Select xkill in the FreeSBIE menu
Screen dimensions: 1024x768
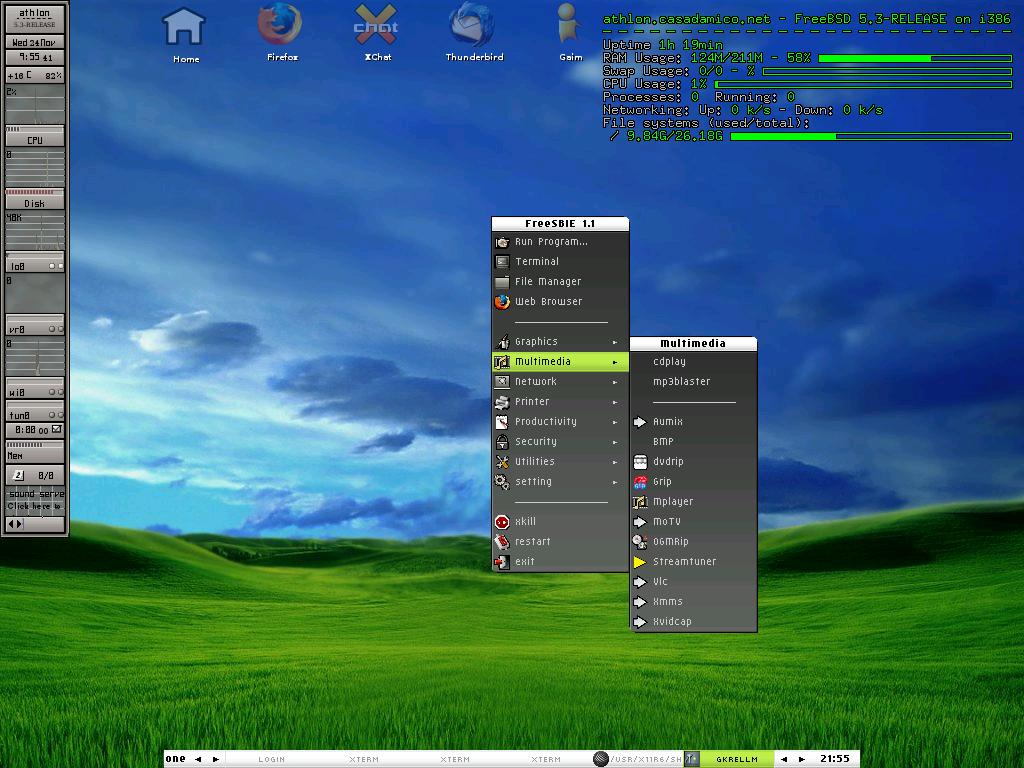click(x=560, y=521)
